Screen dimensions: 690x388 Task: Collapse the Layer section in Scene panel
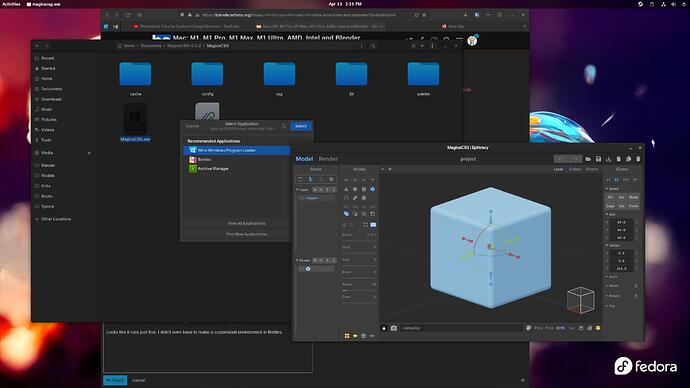click(297, 190)
